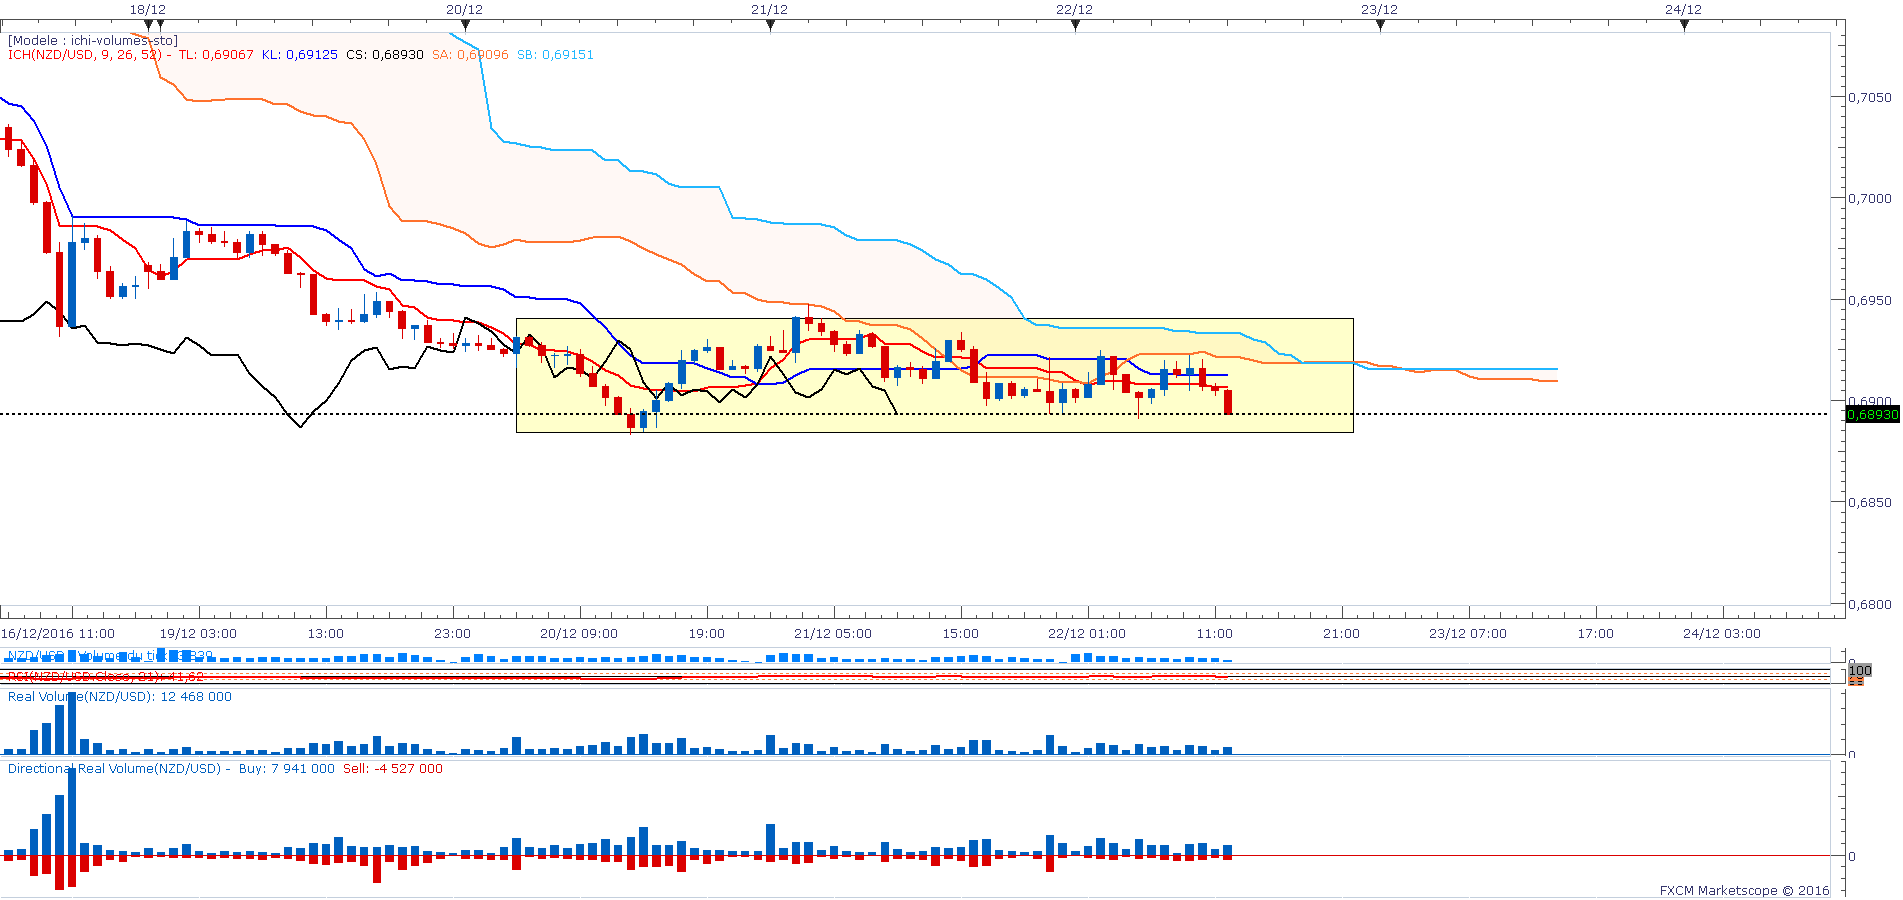Click the '21/12 05:00' time axis label

(833, 633)
